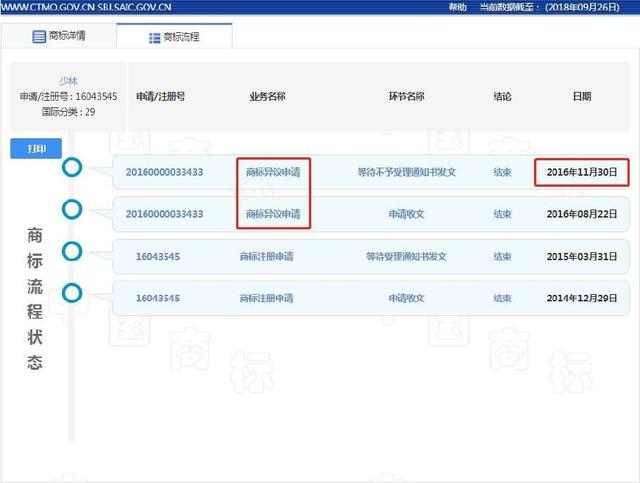640x483 pixels.
Task: Click number 16043545 in the 2014年12月29日 row
Action: point(158,298)
